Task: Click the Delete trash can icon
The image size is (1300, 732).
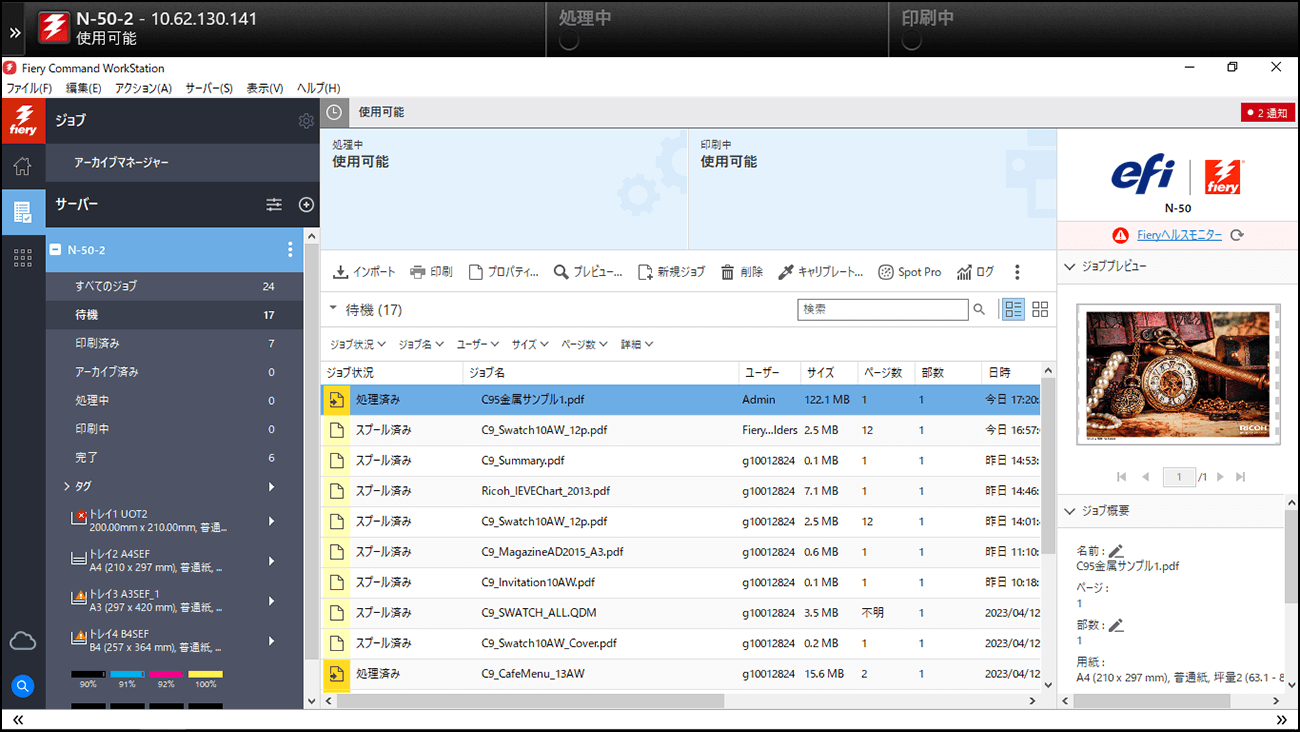Action: point(728,272)
